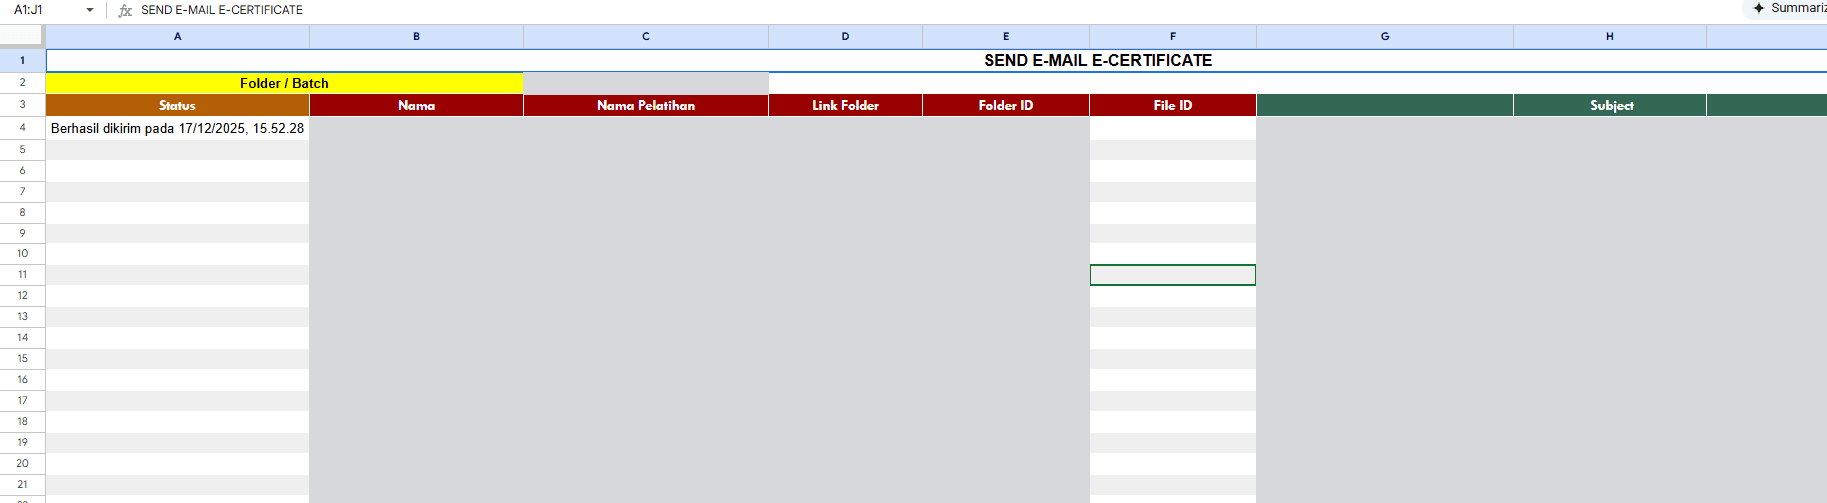This screenshot has height=503, width=1827.
Task: Select row 1 header
Action: 22,60
